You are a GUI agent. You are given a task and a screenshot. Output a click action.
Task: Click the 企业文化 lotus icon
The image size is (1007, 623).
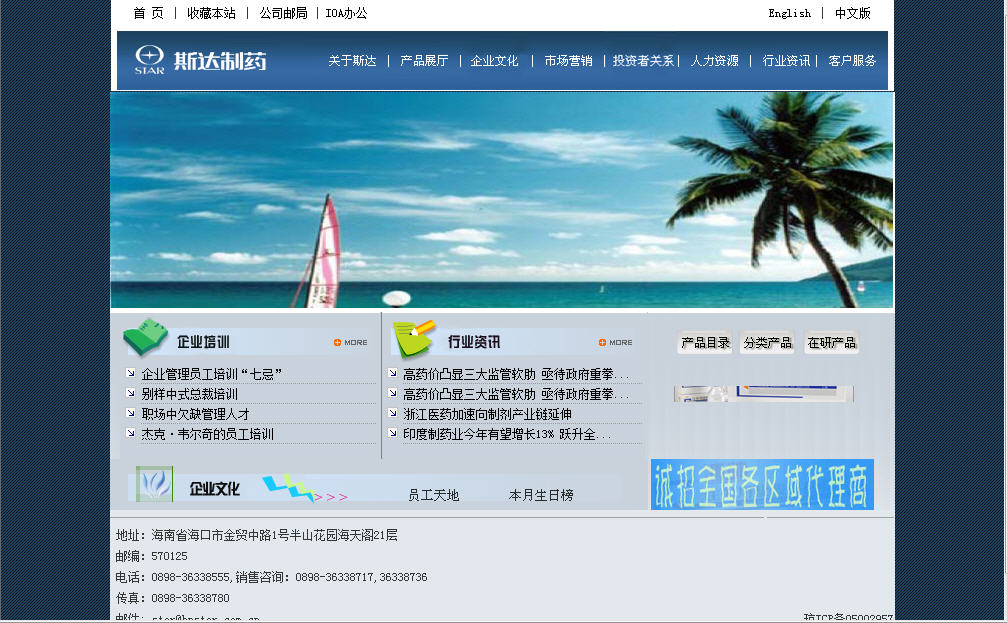click(x=155, y=485)
